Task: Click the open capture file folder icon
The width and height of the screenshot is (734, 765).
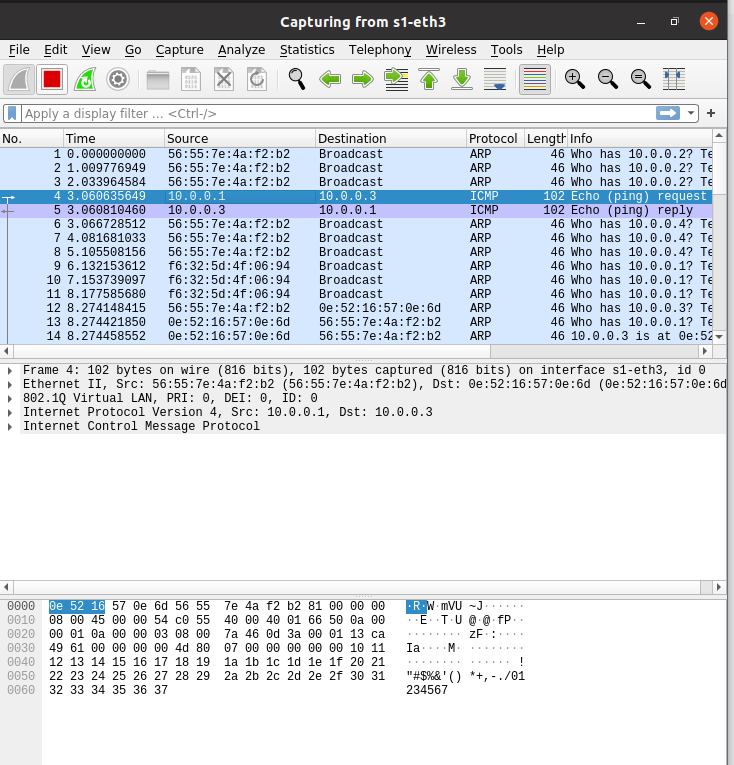Action: (158, 79)
